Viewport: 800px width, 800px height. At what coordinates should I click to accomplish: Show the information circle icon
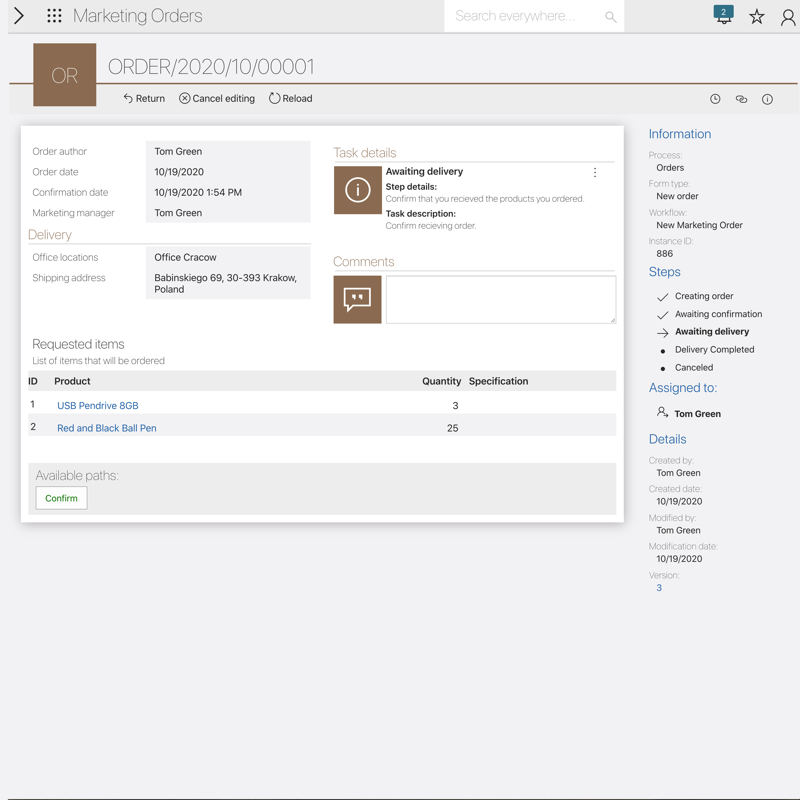click(767, 99)
